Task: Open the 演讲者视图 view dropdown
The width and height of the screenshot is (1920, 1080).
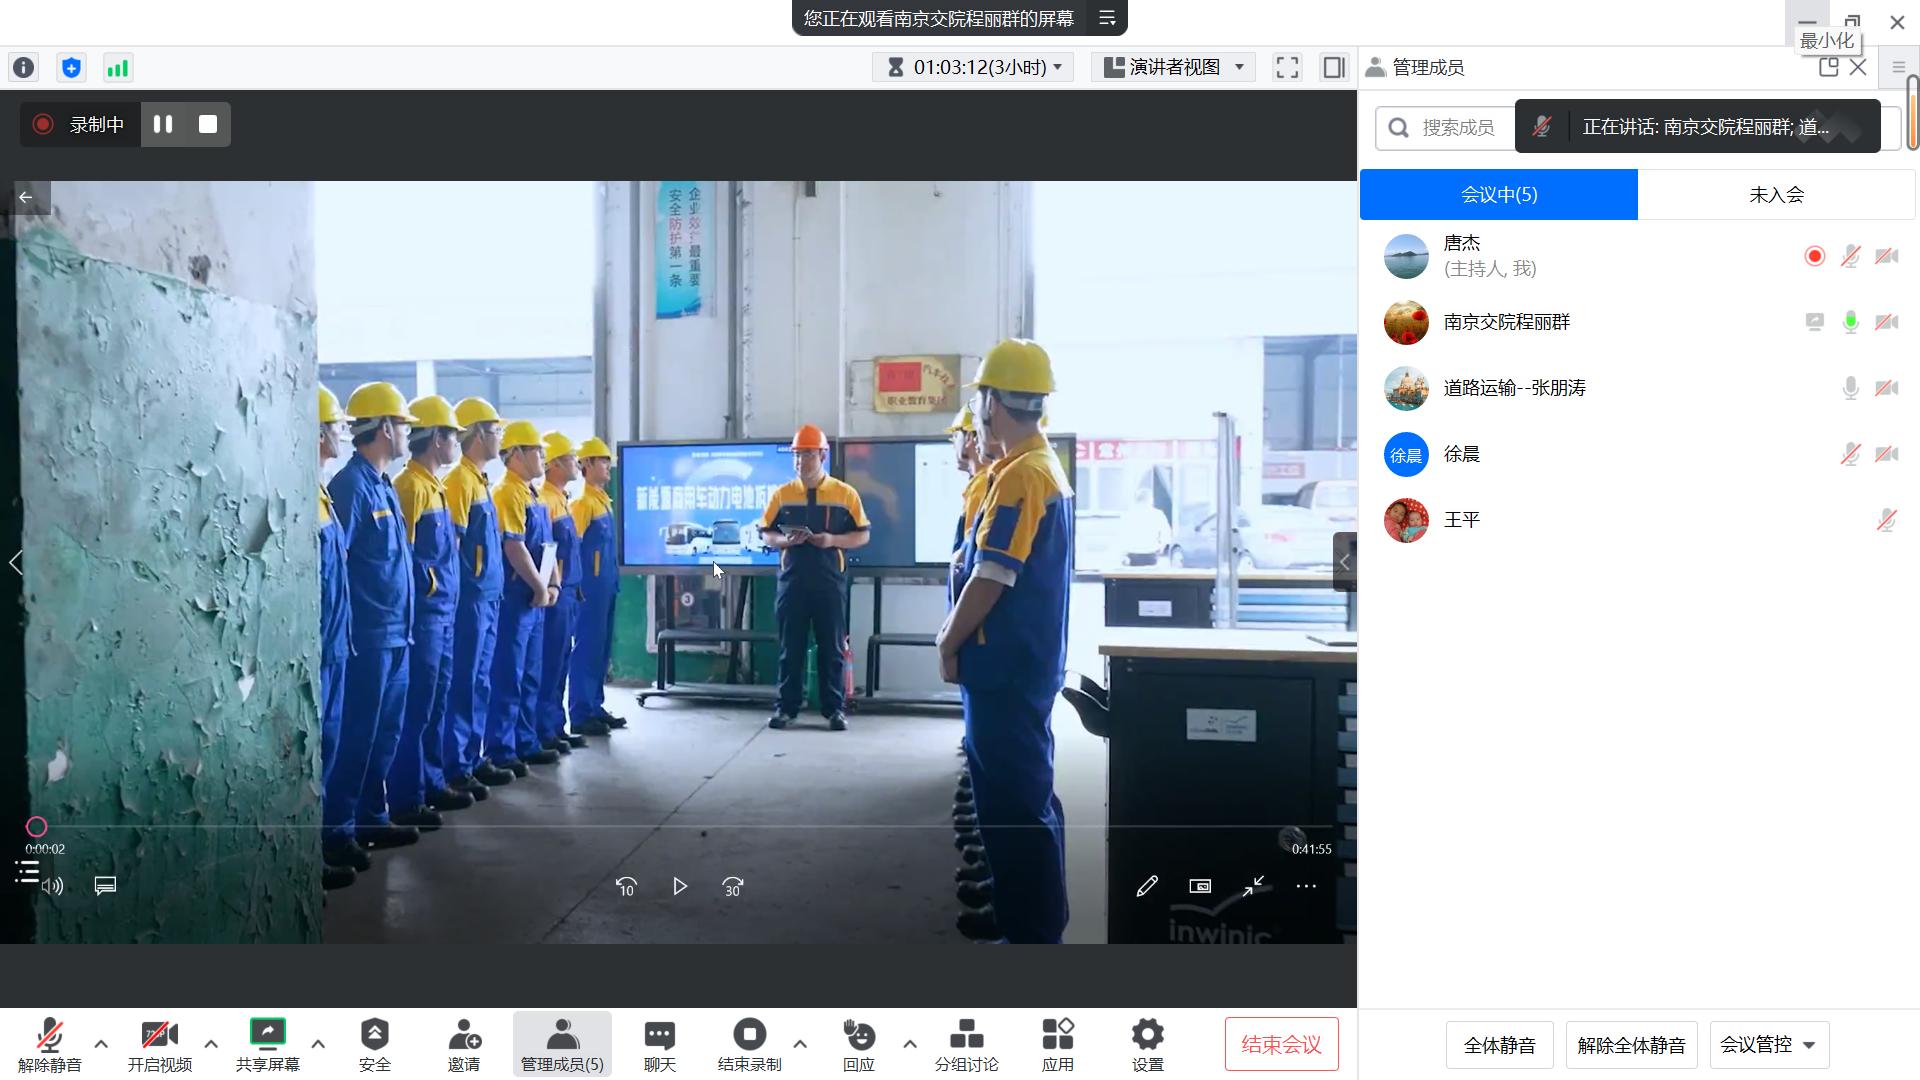Action: tap(1175, 68)
